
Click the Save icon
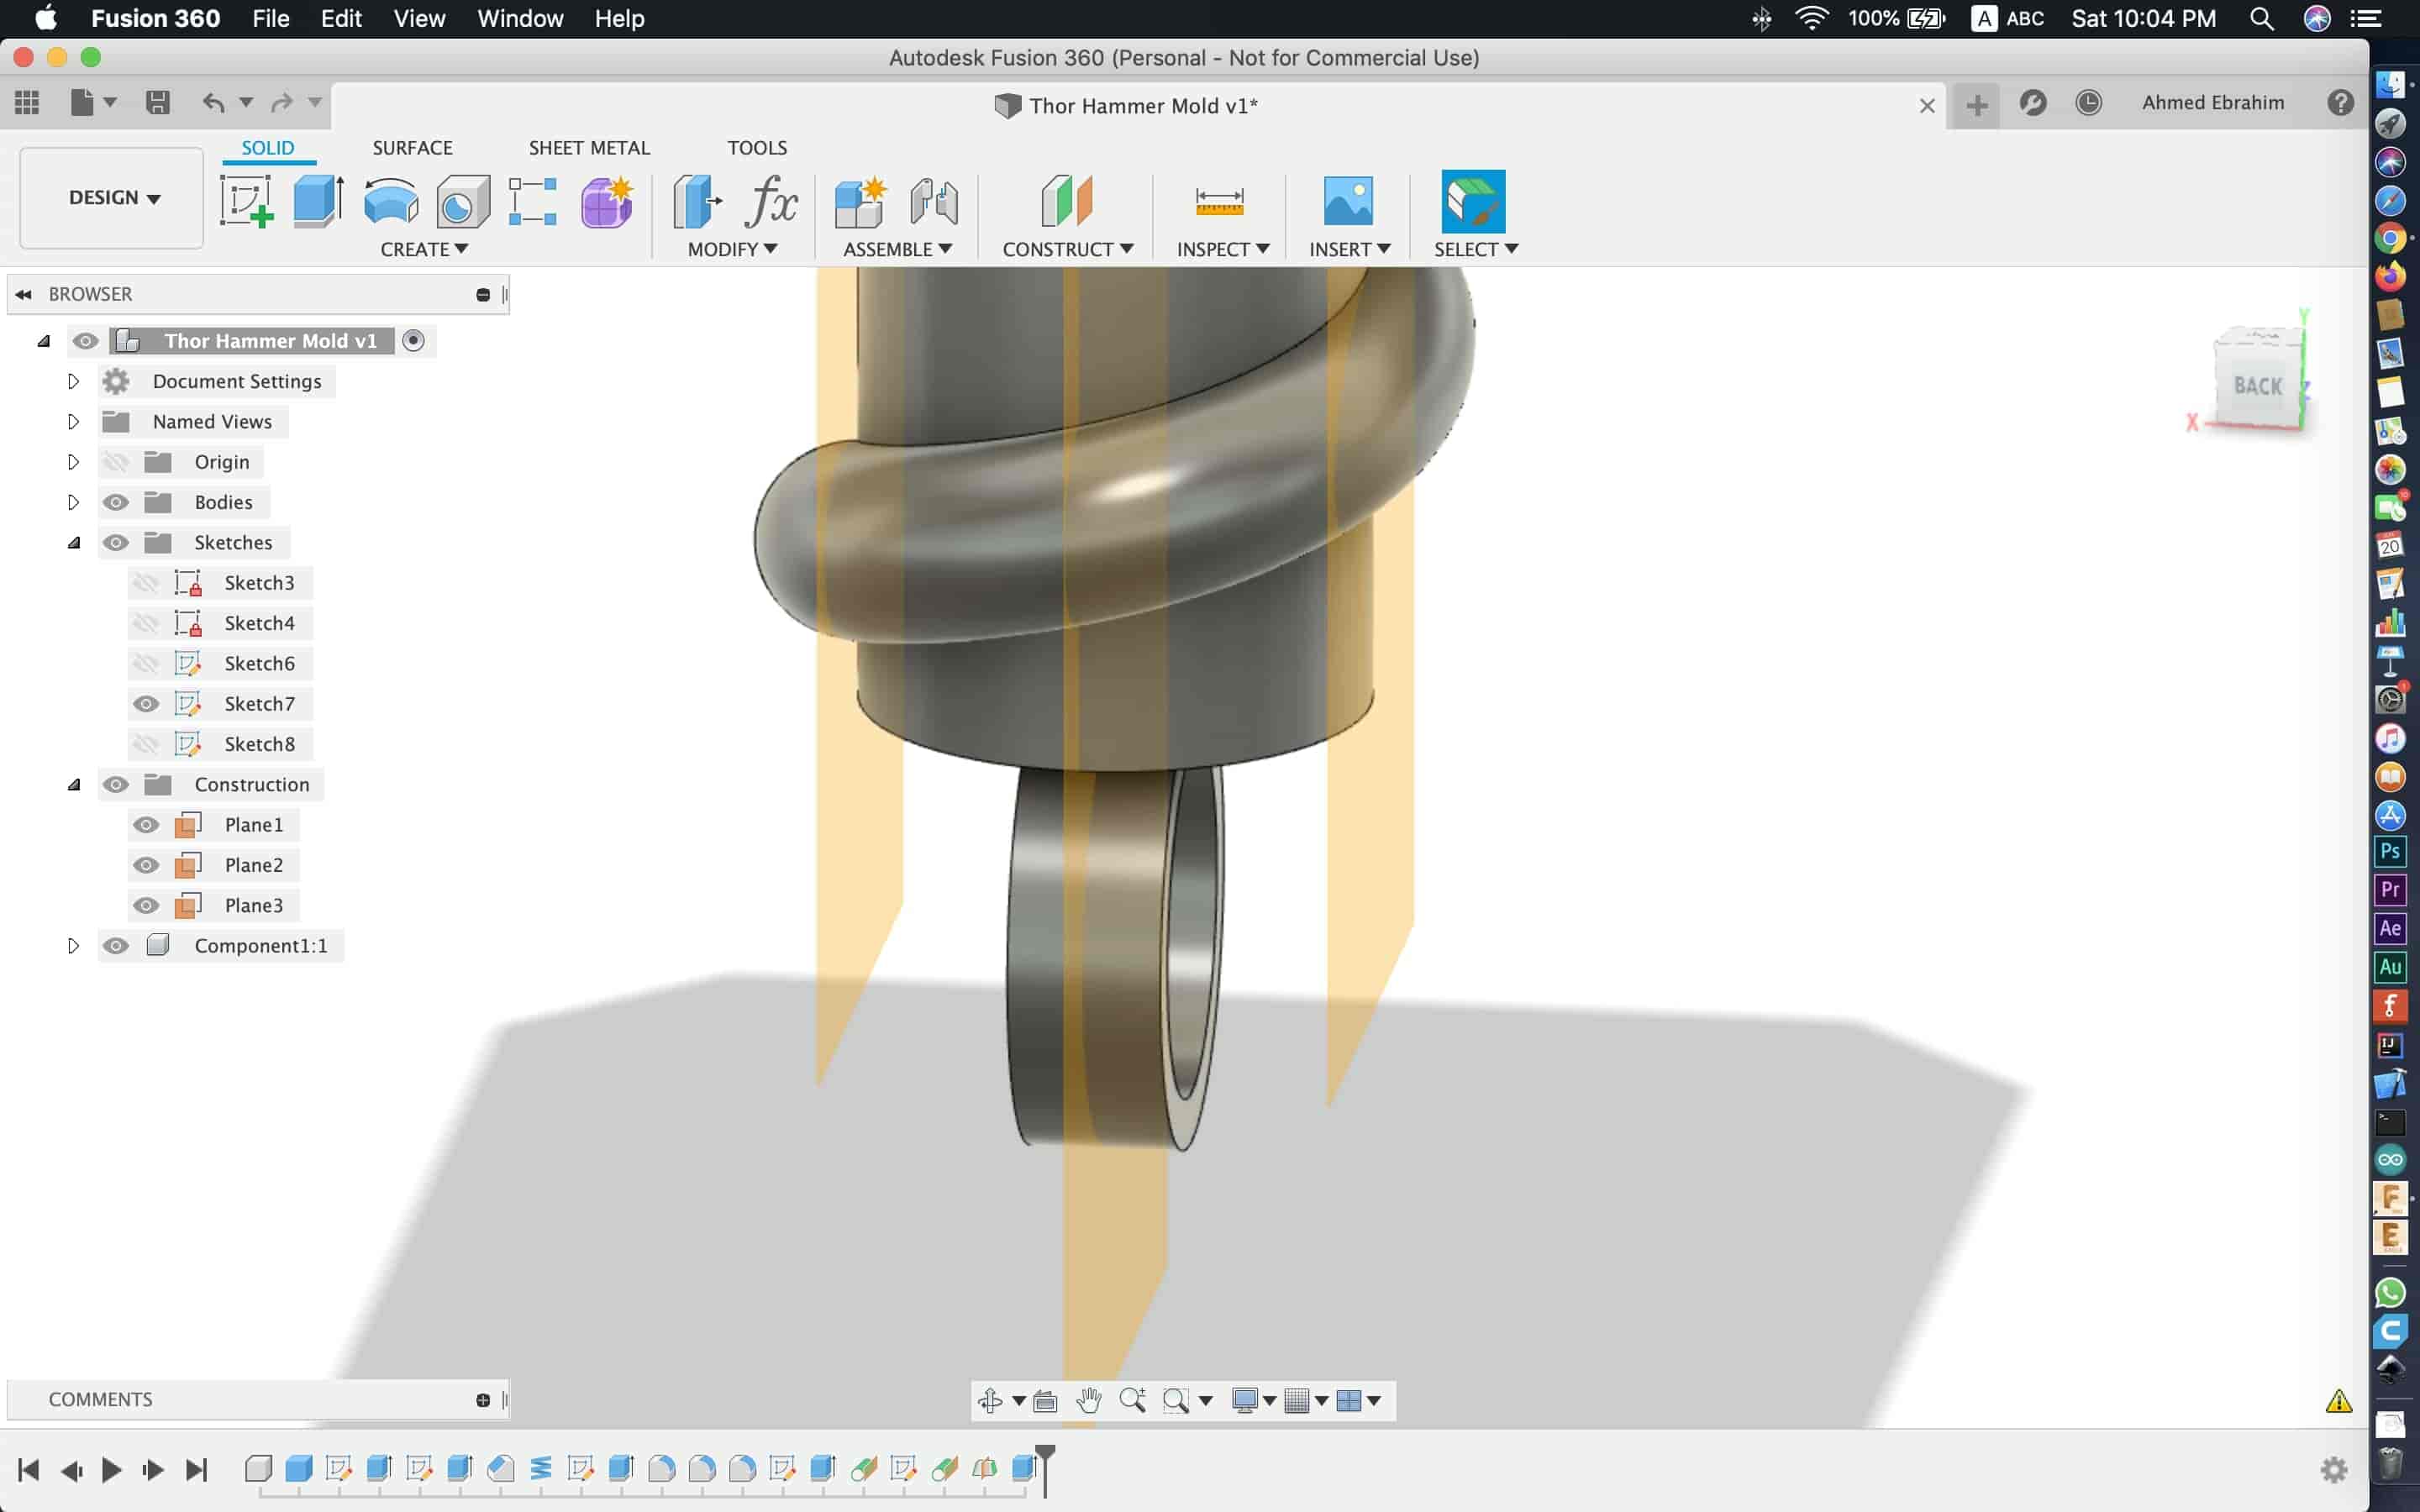click(157, 102)
